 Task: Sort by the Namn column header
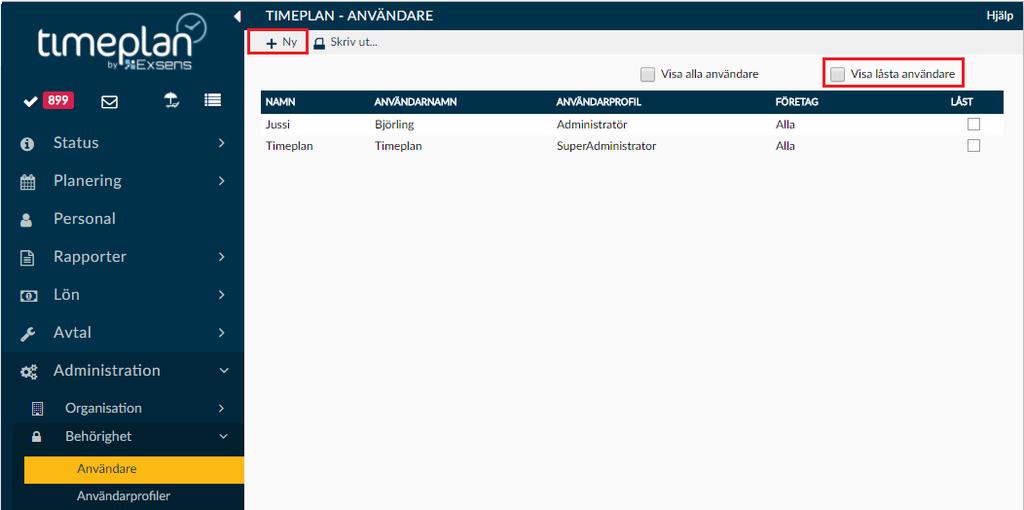[279, 103]
